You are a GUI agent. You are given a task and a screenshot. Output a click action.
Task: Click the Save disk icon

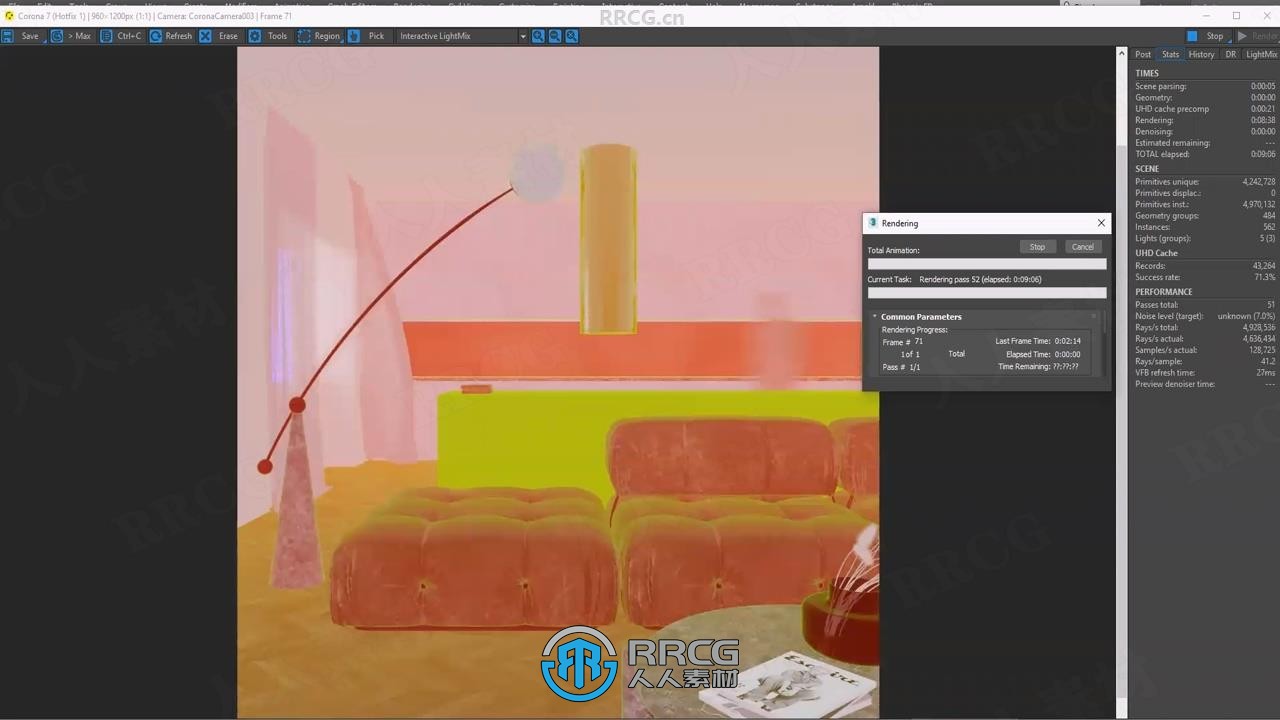[x=7, y=36]
